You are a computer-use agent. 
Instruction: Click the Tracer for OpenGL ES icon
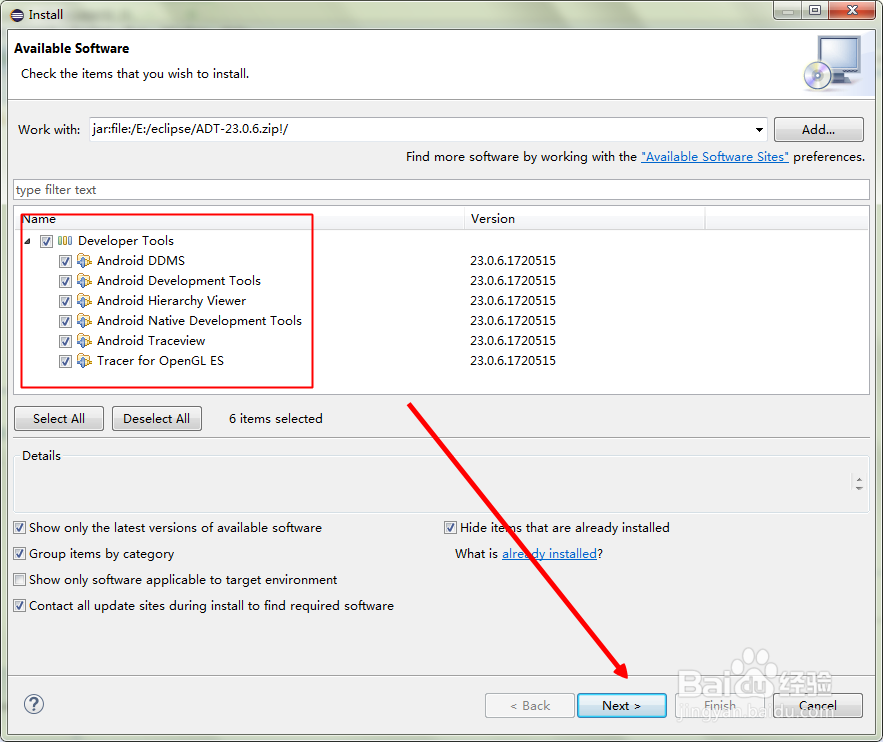click(x=84, y=361)
